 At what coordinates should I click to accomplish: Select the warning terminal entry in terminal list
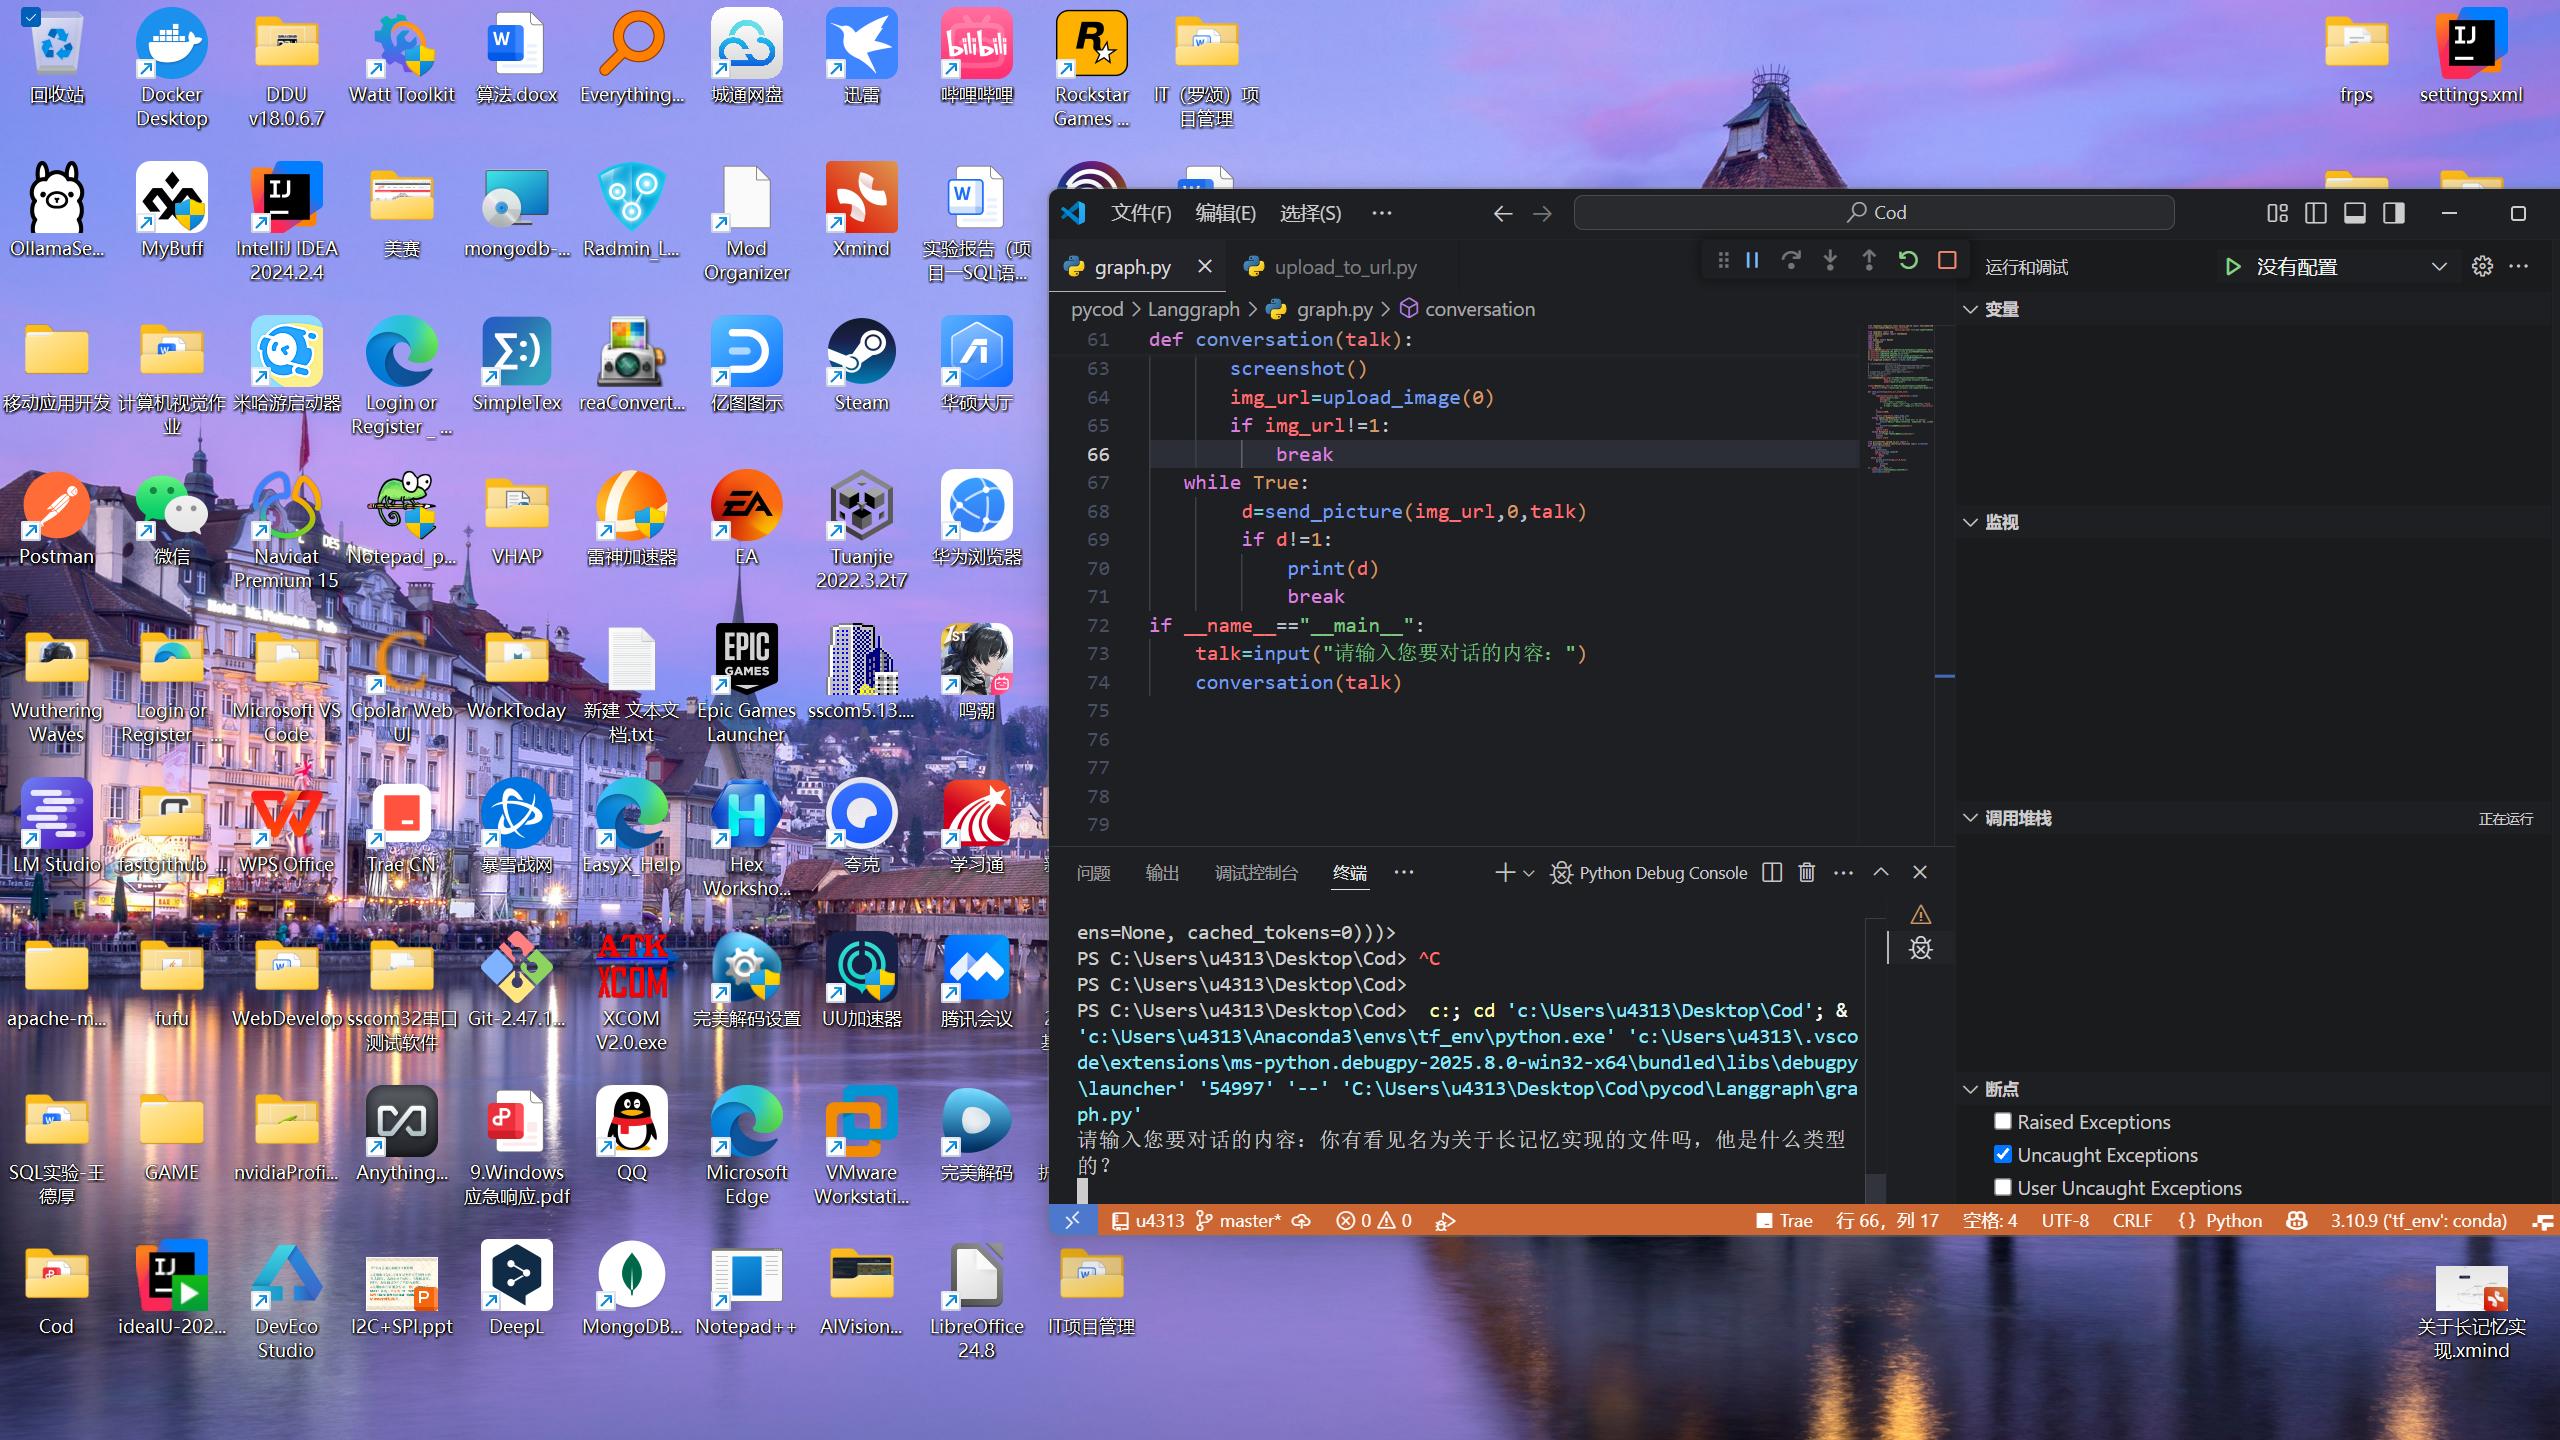[x=1920, y=915]
